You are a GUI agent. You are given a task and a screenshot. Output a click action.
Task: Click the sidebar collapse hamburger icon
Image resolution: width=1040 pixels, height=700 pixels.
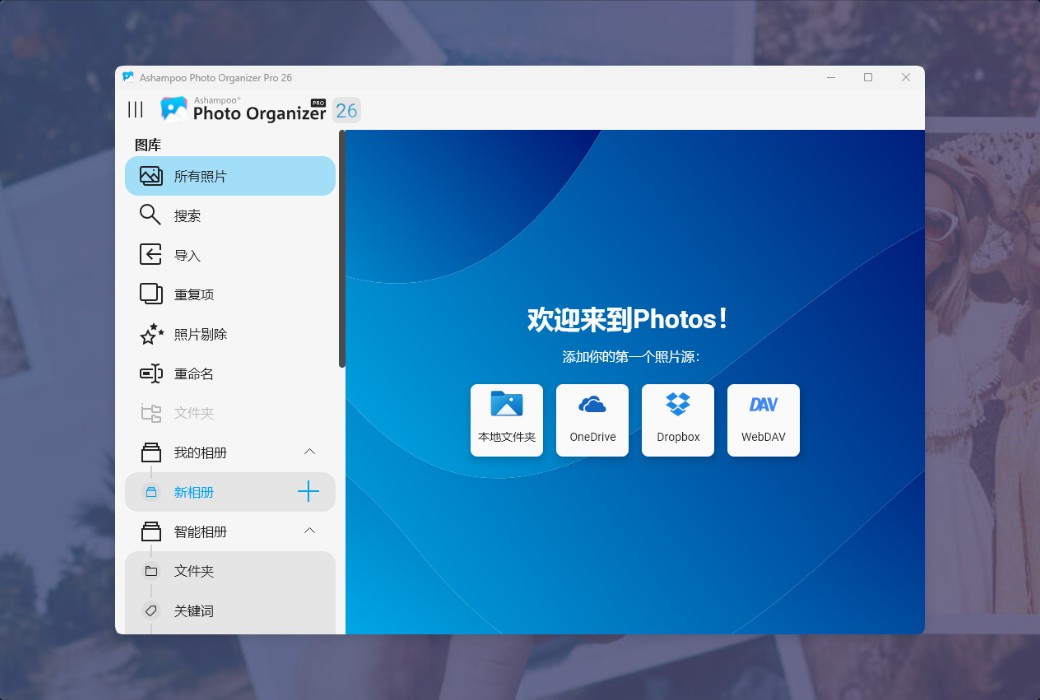pyautogui.click(x=136, y=110)
